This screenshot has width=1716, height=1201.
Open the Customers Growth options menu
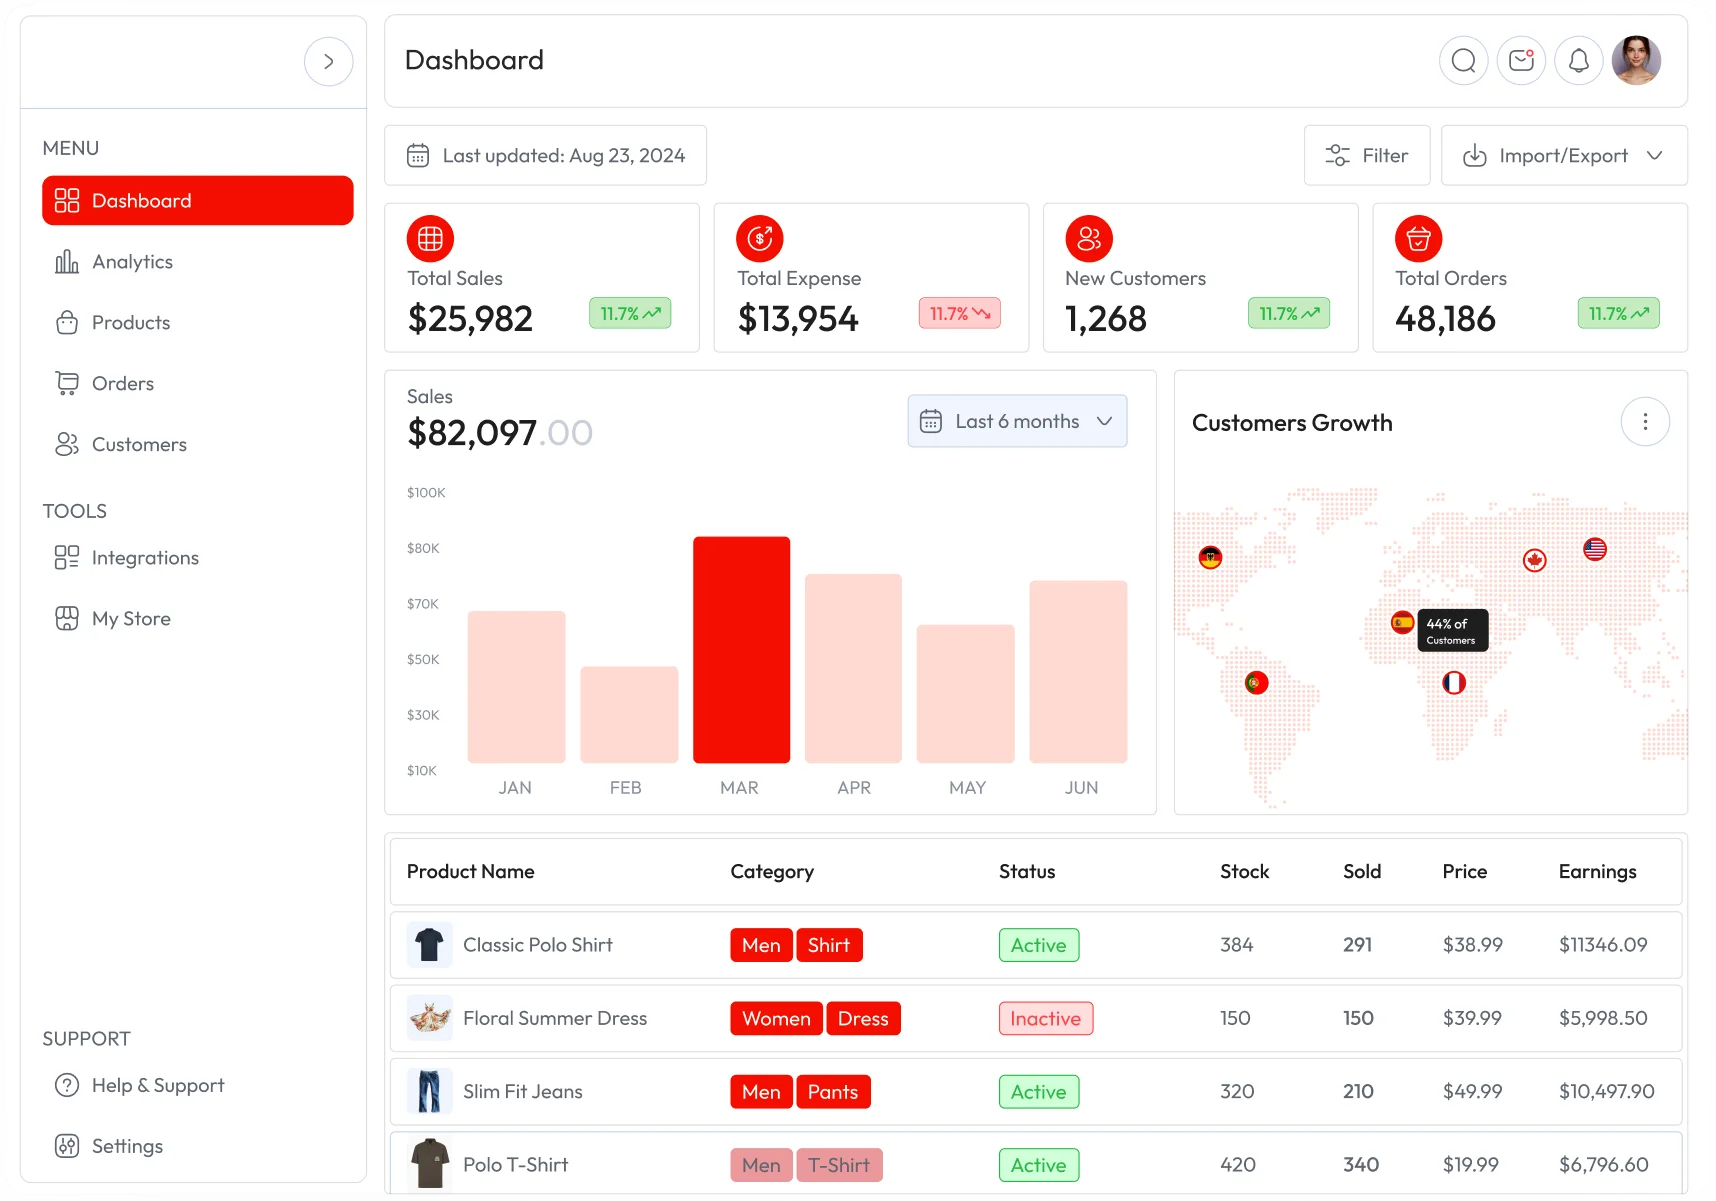point(1644,421)
